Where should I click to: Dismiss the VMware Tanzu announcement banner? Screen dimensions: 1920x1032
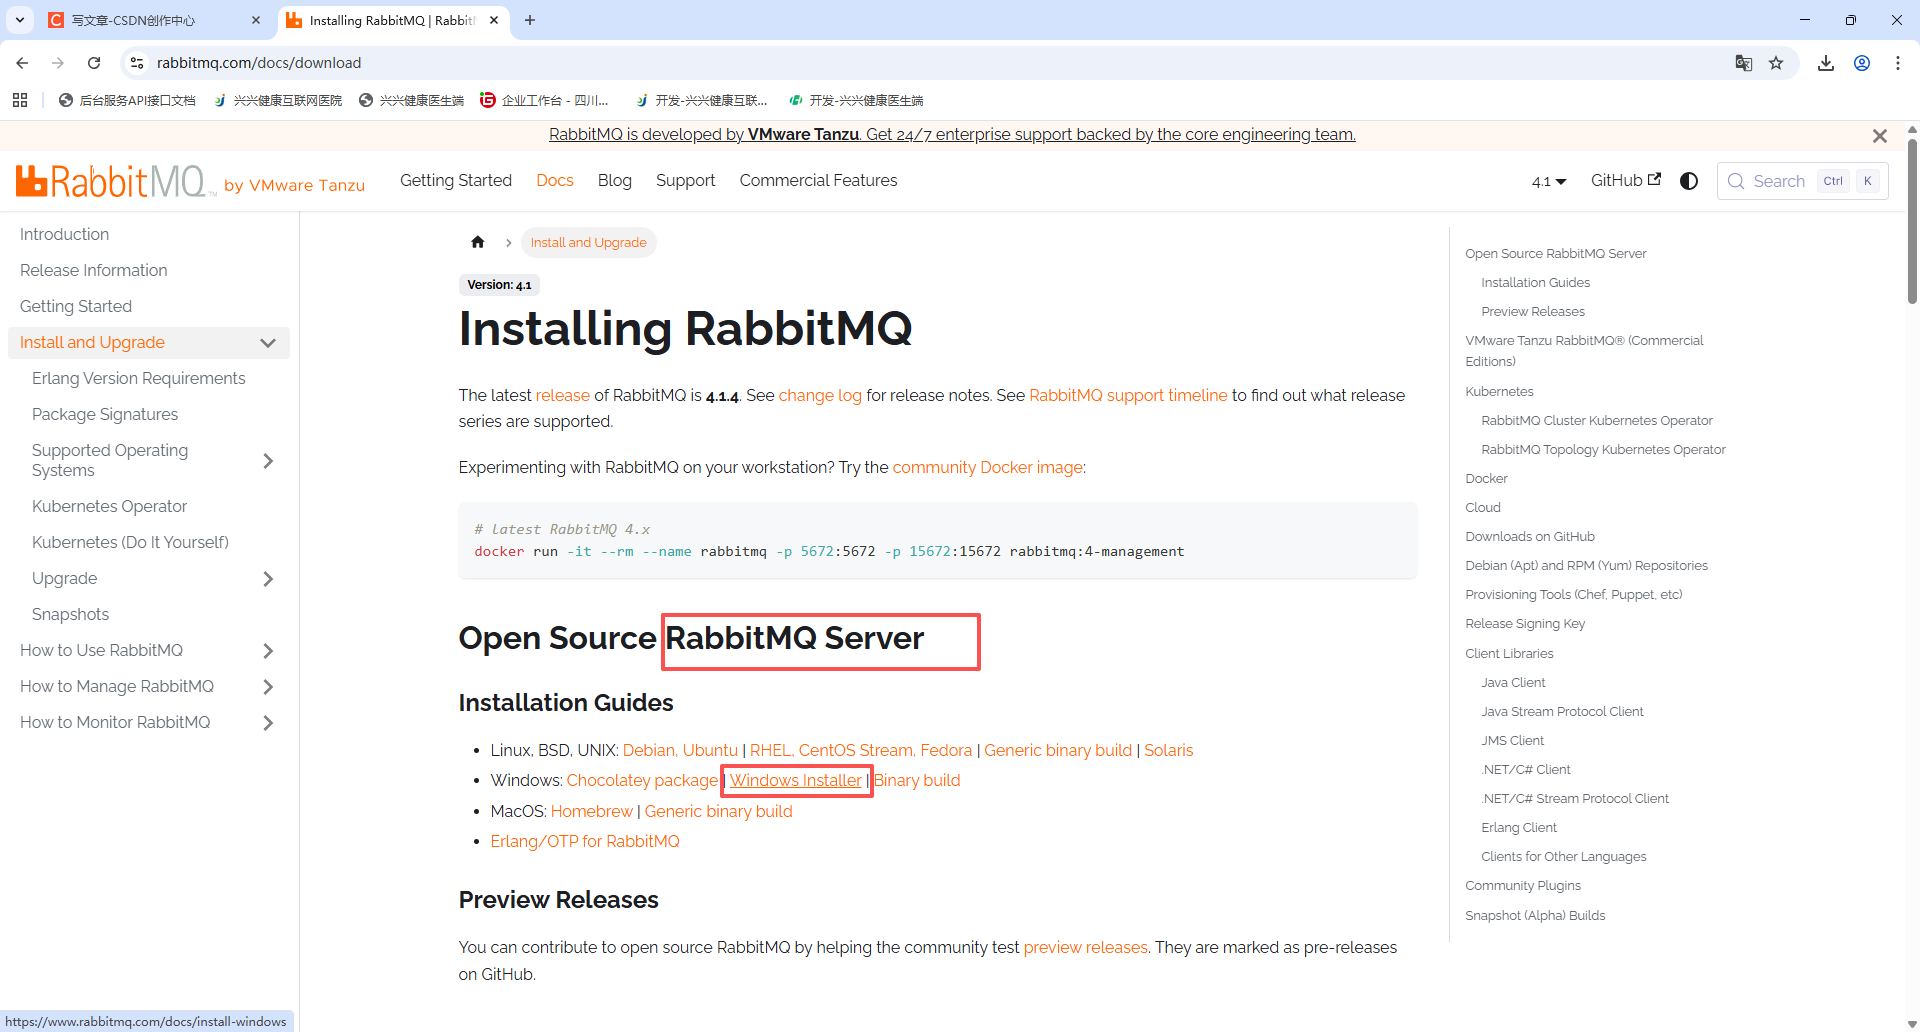tap(1880, 136)
